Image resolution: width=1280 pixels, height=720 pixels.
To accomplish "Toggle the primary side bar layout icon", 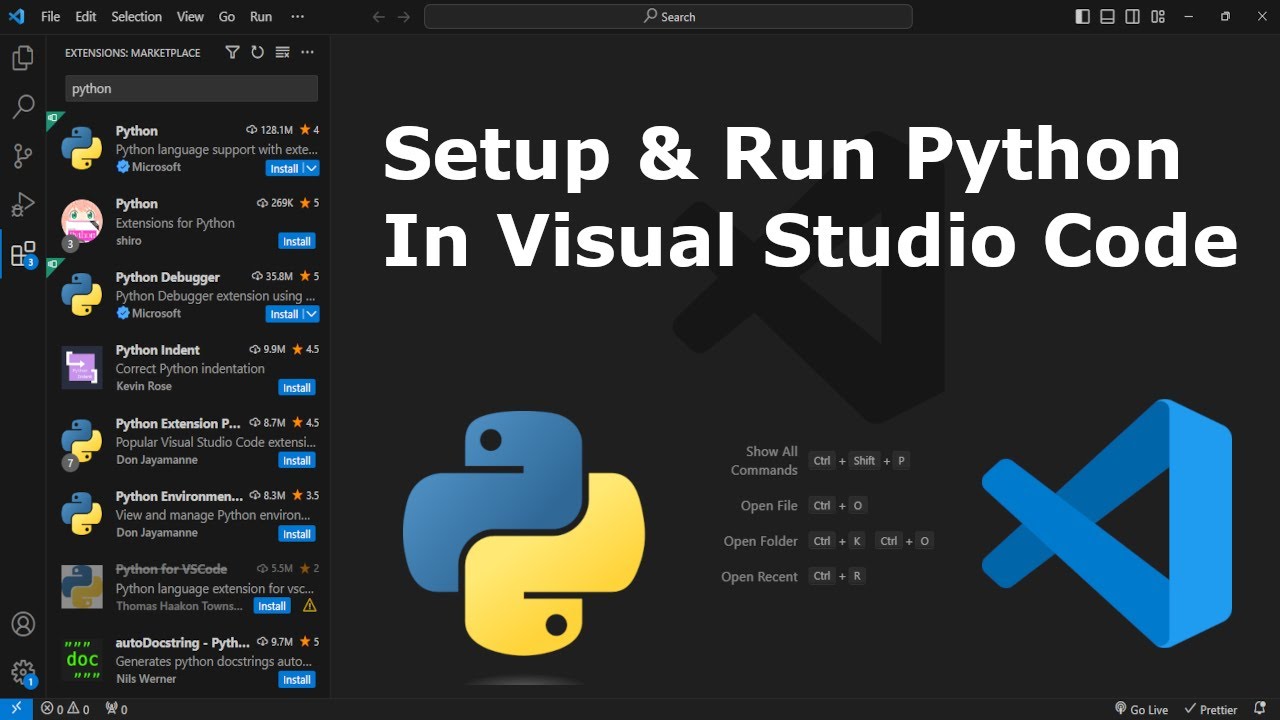I will 1083,16.
